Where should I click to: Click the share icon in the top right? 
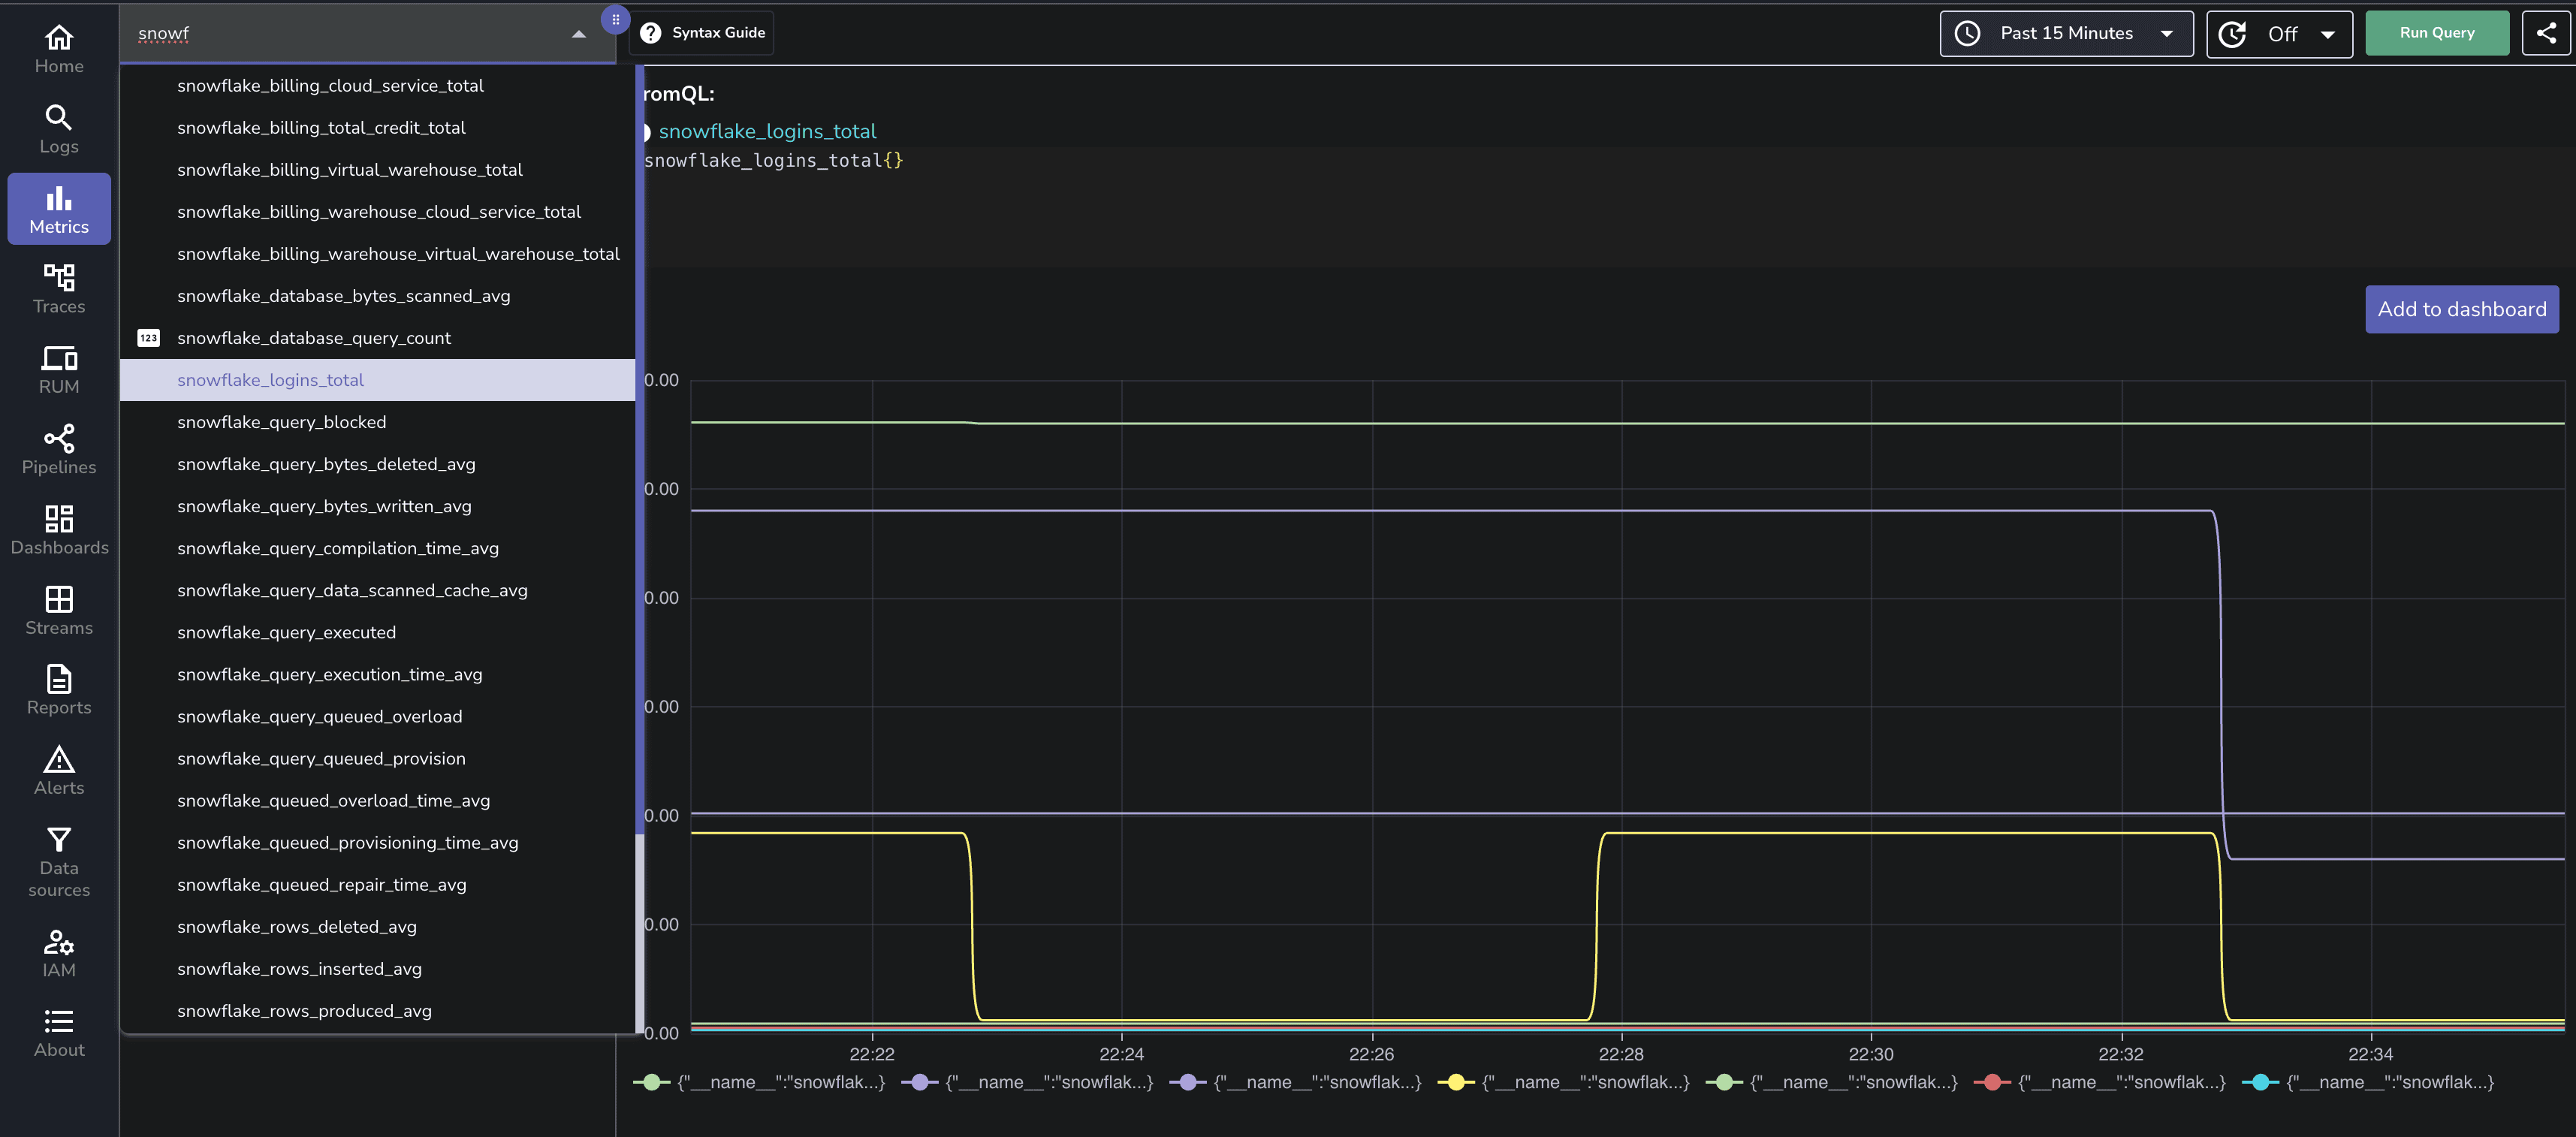click(2546, 32)
